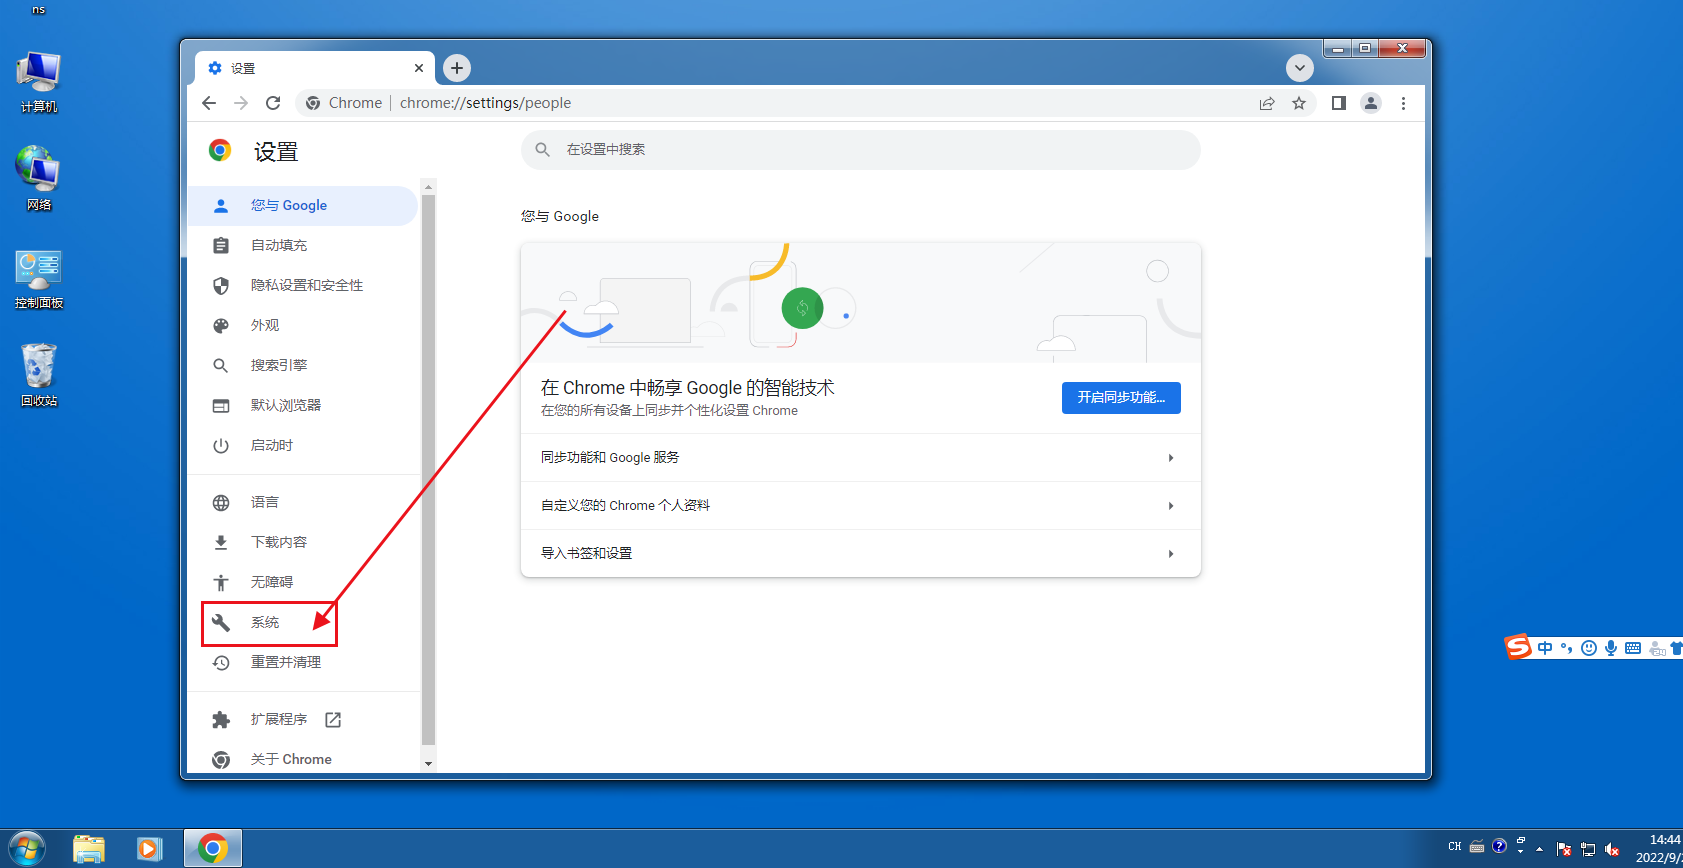
Task: Click the address bar URL
Action: tap(485, 103)
